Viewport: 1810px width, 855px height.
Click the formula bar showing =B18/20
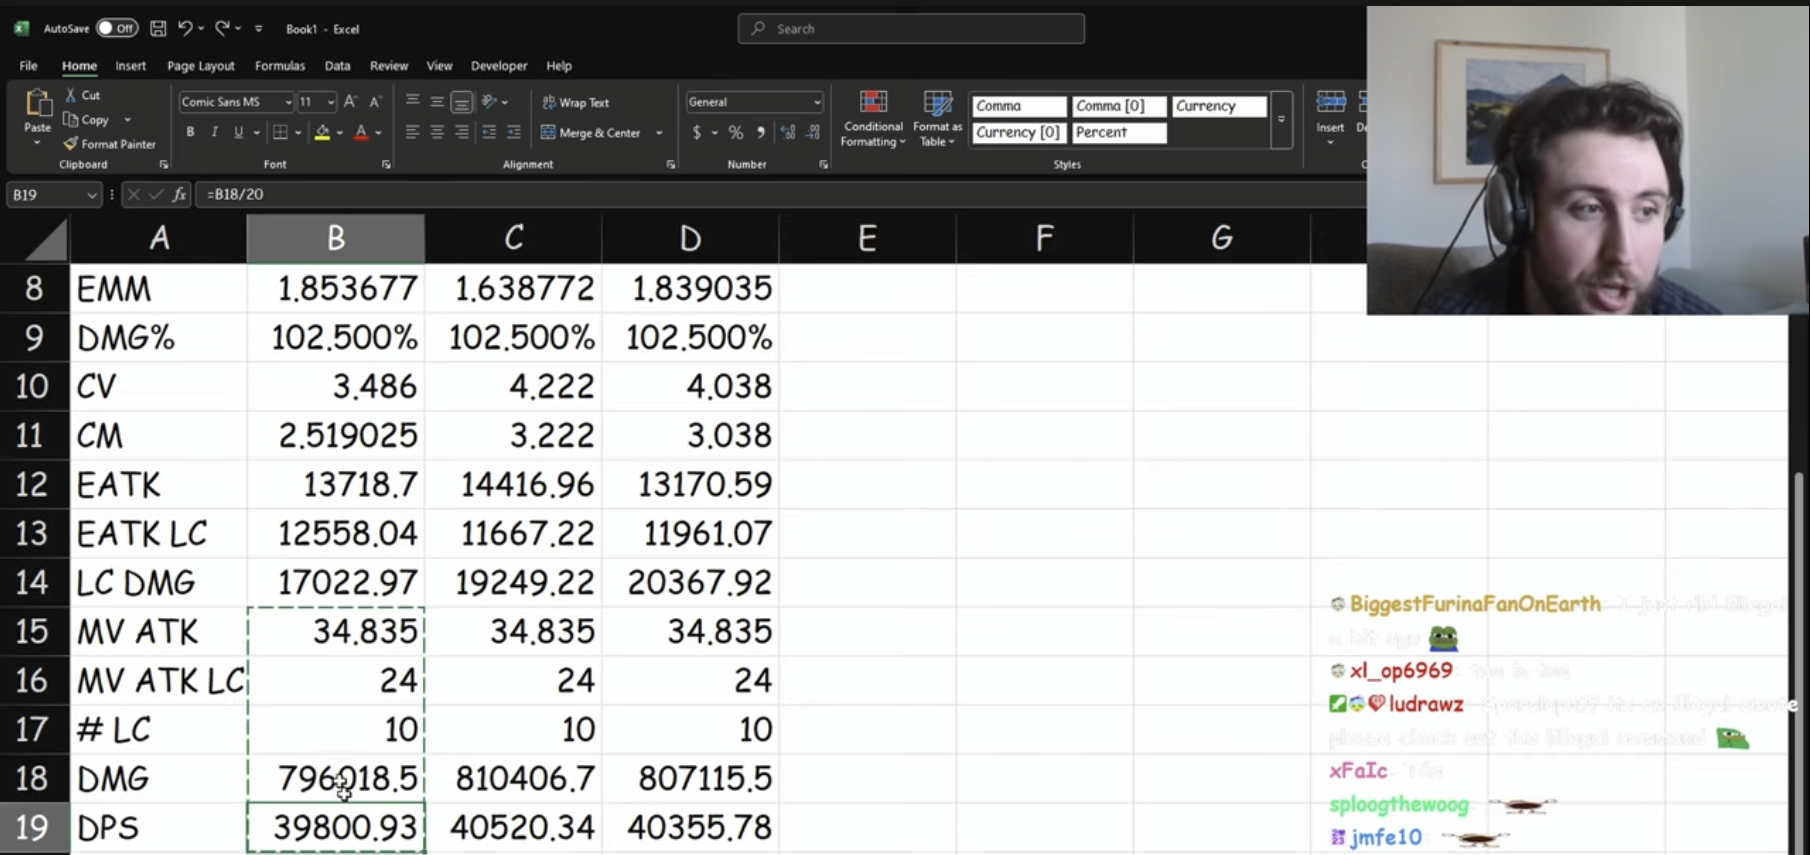click(780, 194)
